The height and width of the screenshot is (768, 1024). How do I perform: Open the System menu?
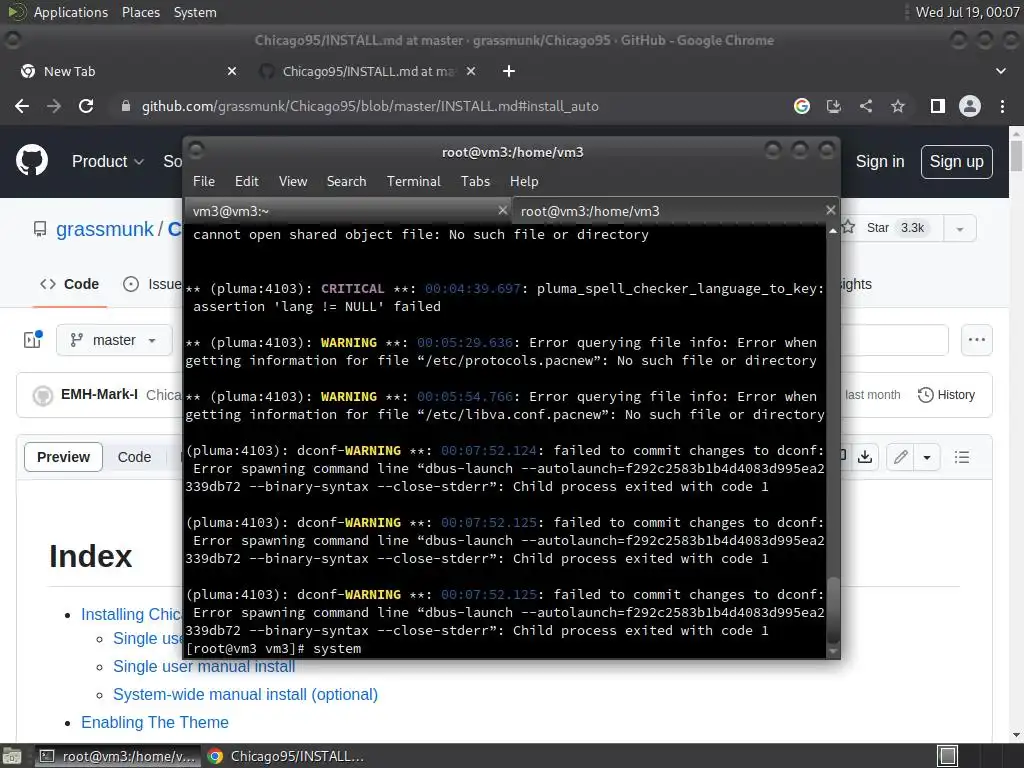(x=195, y=12)
